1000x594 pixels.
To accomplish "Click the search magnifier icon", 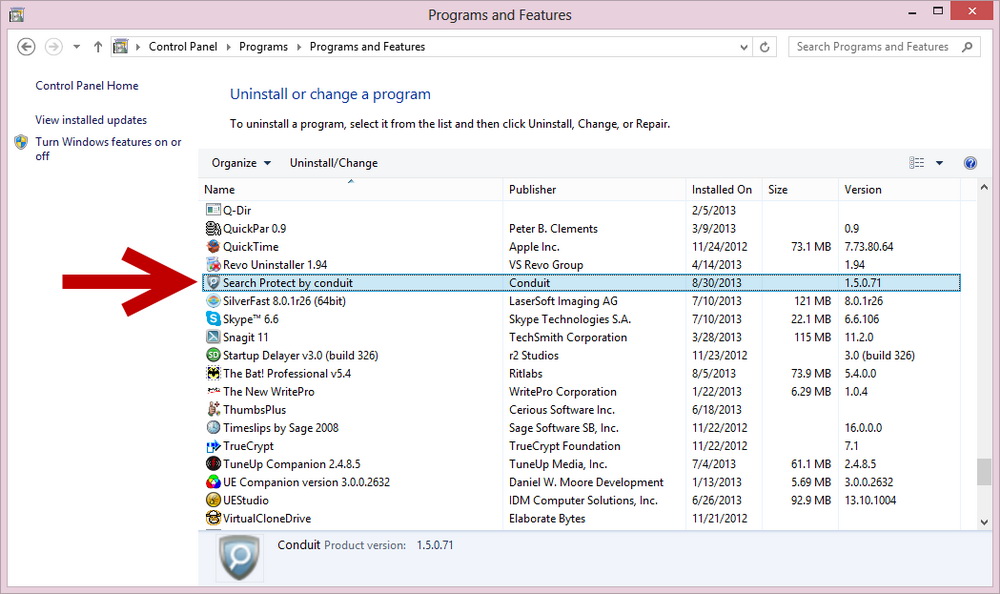I will (967, 47).
